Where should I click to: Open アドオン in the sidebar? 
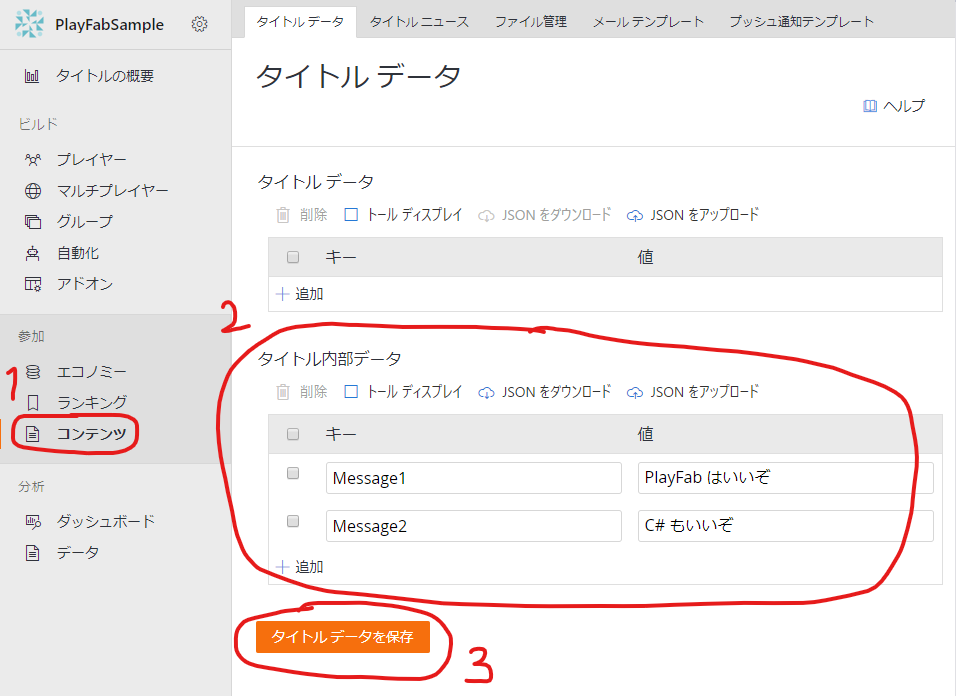[85, 284]
